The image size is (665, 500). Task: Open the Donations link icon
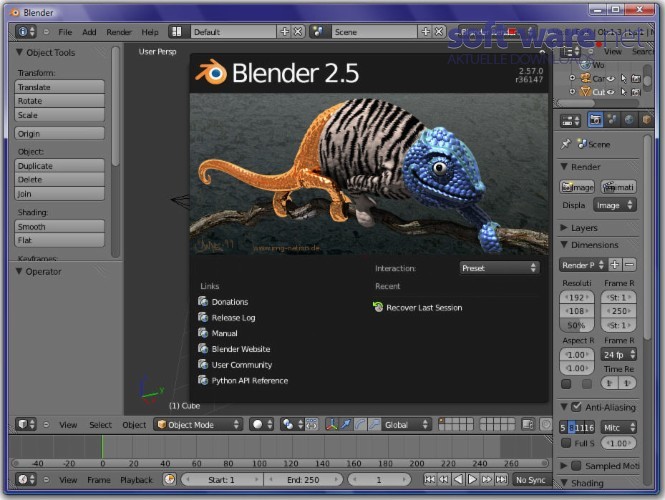coord(203,302)
